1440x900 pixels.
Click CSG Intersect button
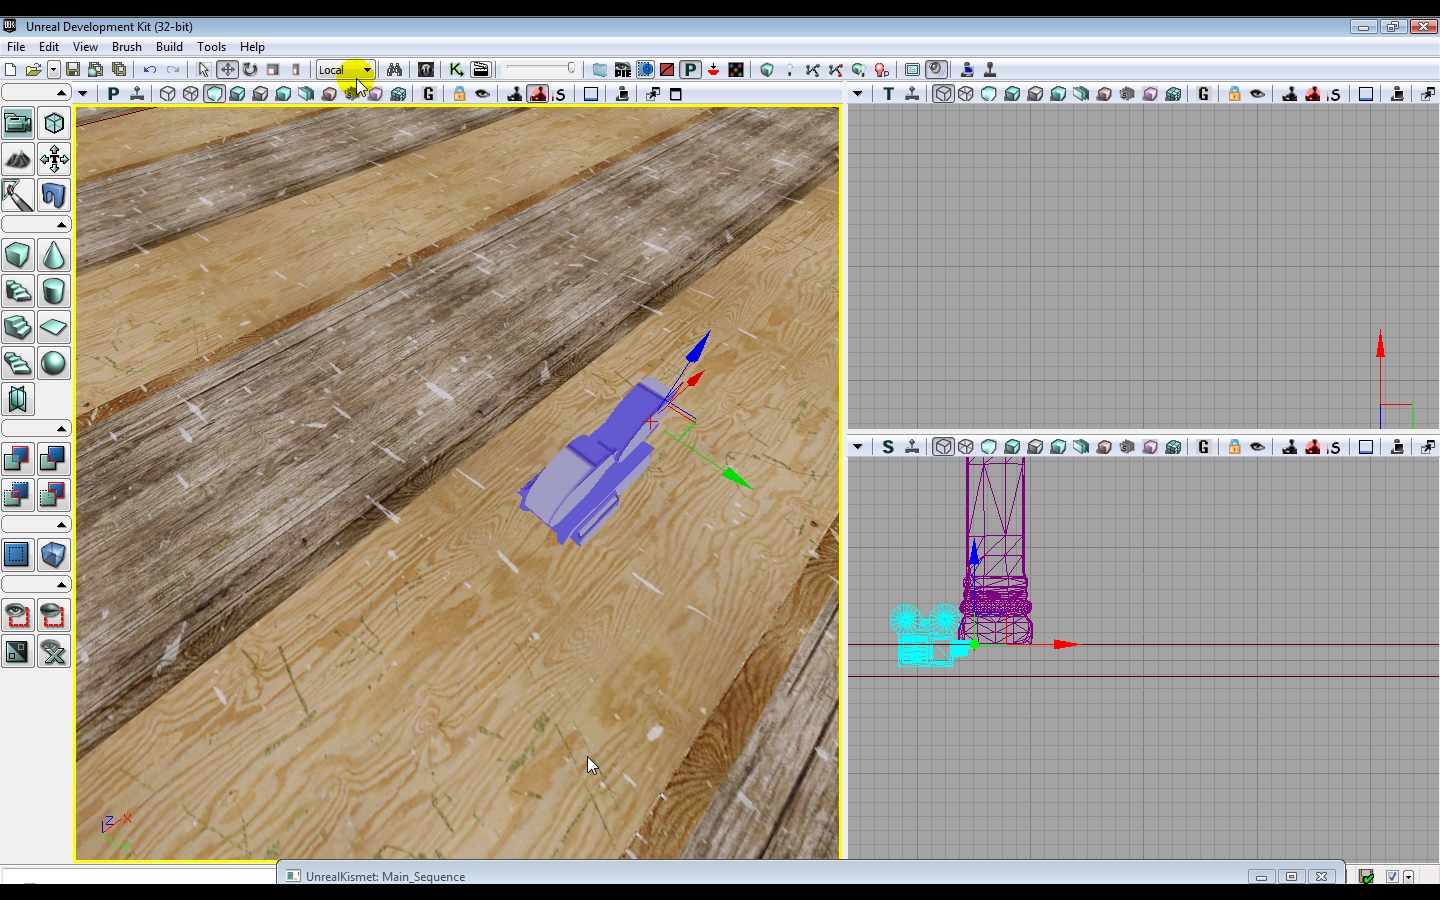coord(18,495)
